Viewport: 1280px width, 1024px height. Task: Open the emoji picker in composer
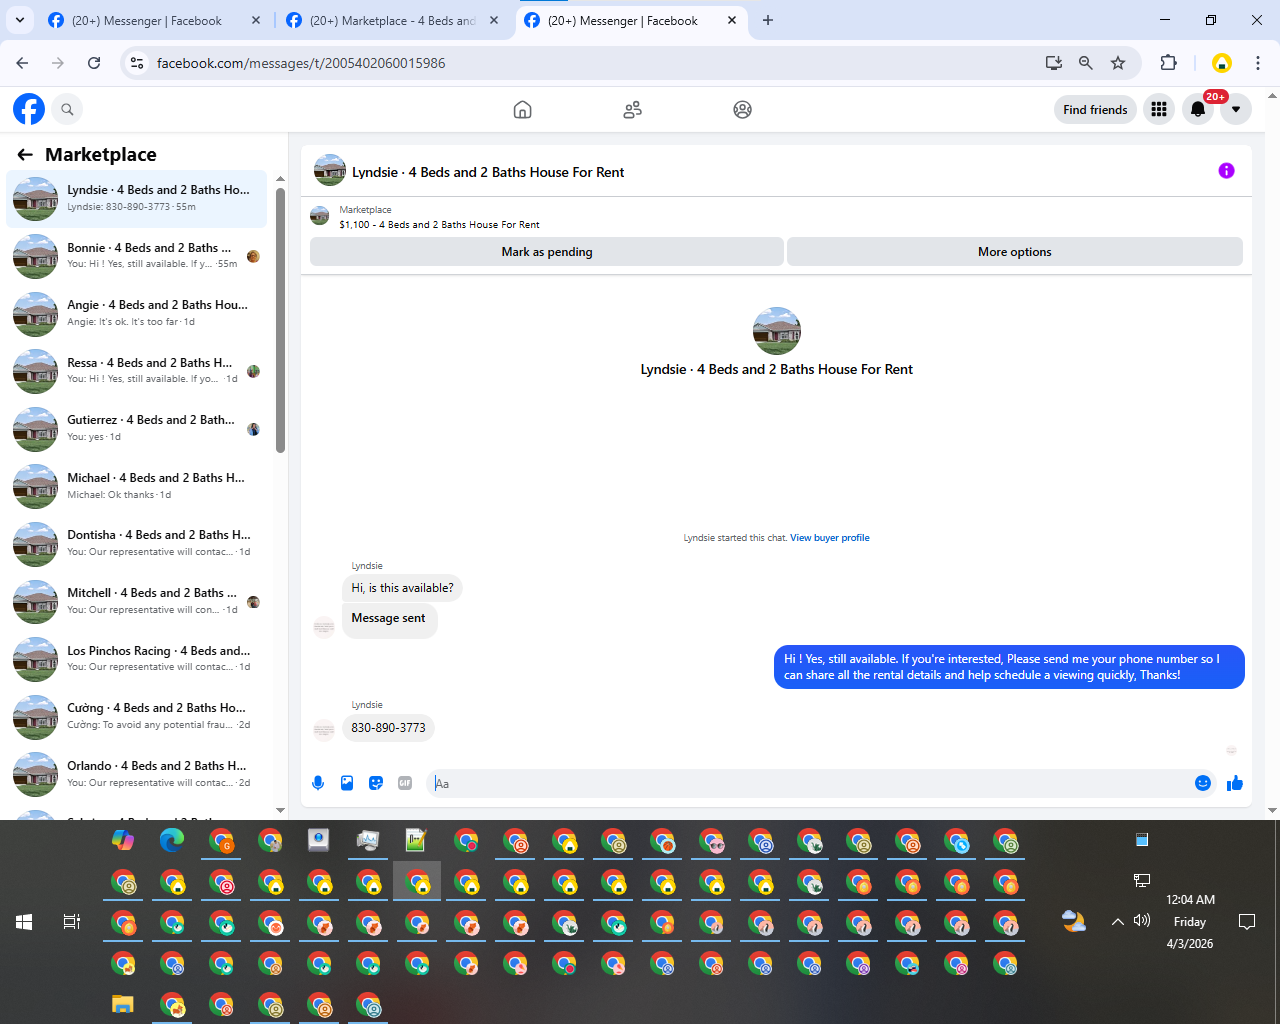[1203, 783]
